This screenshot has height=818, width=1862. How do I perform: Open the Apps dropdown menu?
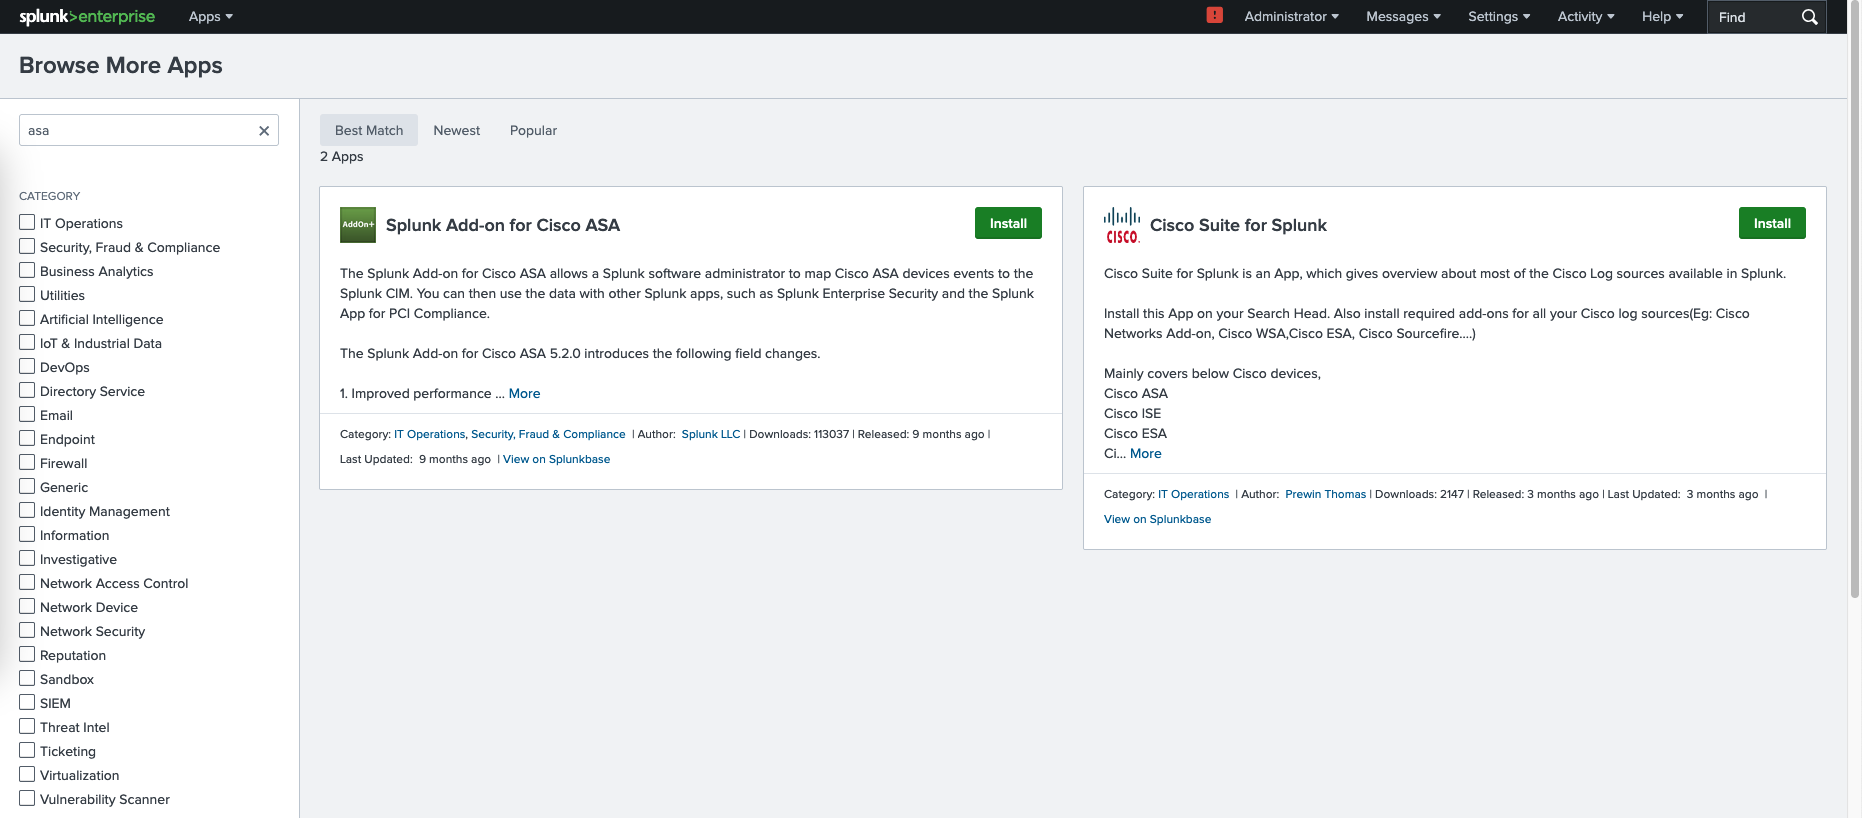(x=210, y=17)
